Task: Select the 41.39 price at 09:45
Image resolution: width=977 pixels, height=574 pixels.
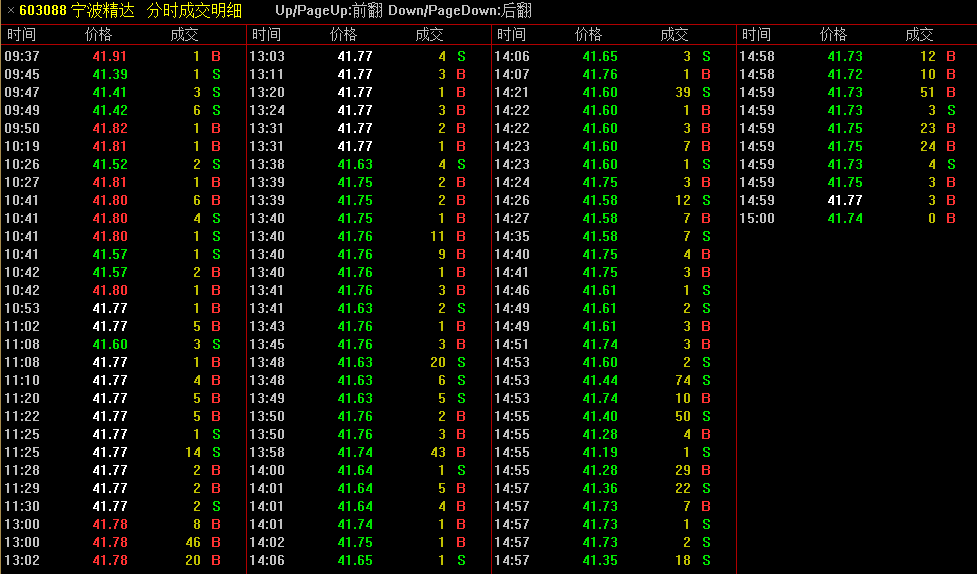Action: (x=110, y=74)
